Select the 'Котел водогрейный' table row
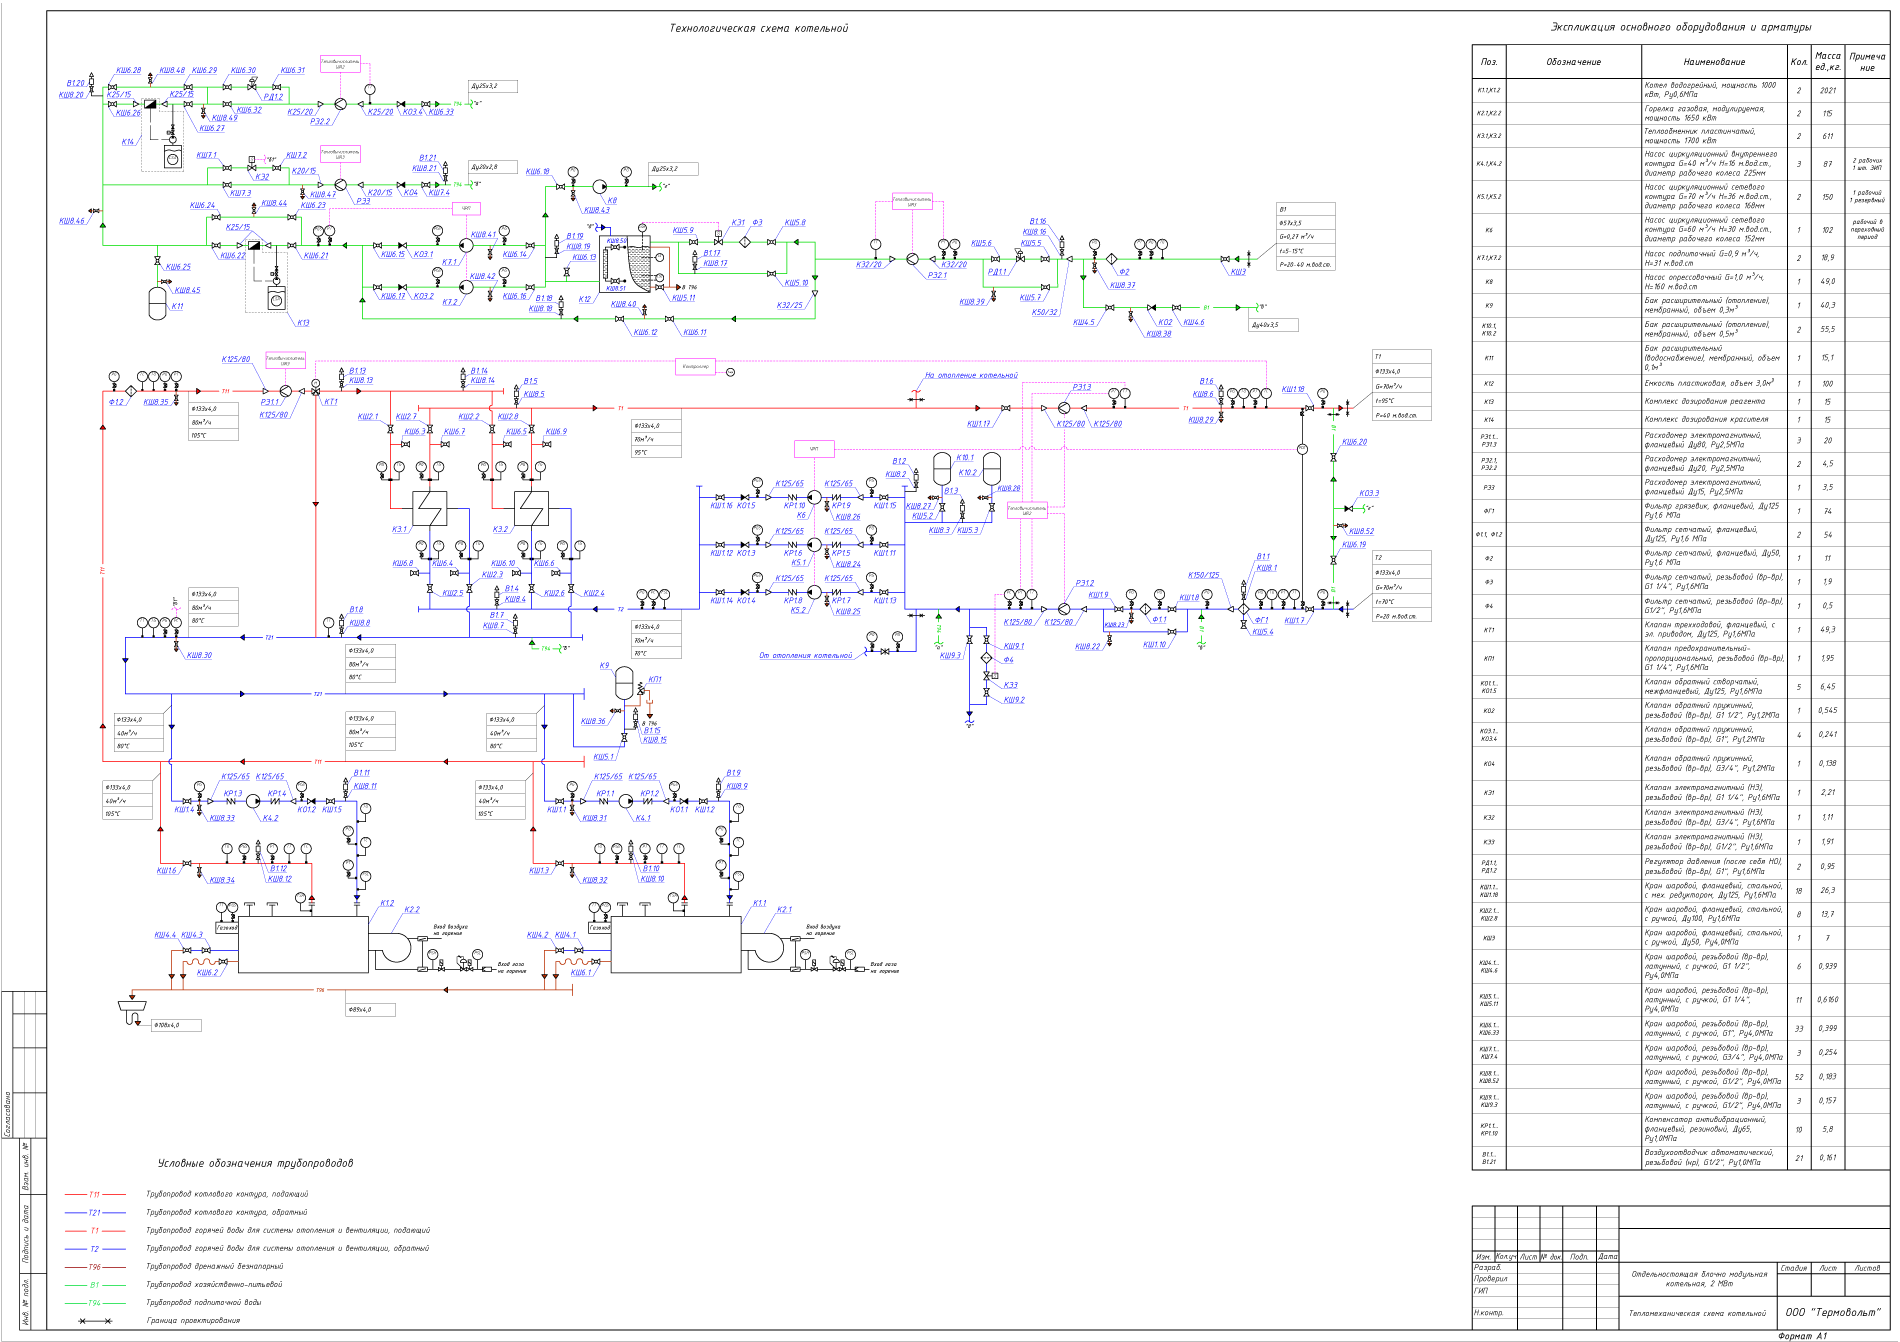This screenshot has height=1342, width=1900. click(1680, 90)
